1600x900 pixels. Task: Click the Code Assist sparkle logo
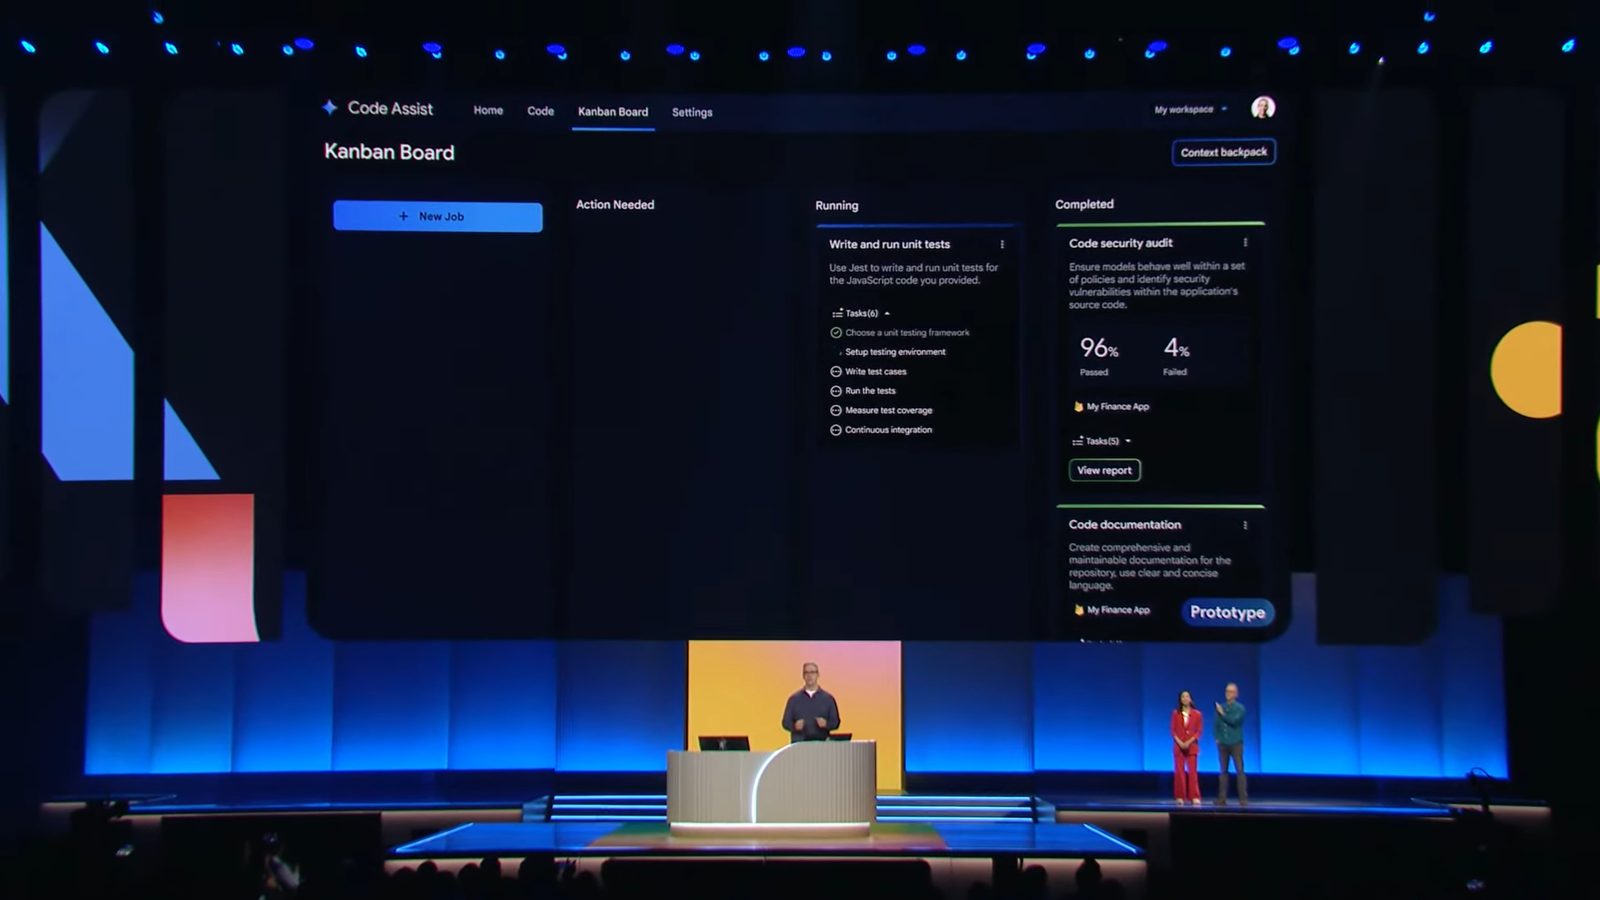330,107
